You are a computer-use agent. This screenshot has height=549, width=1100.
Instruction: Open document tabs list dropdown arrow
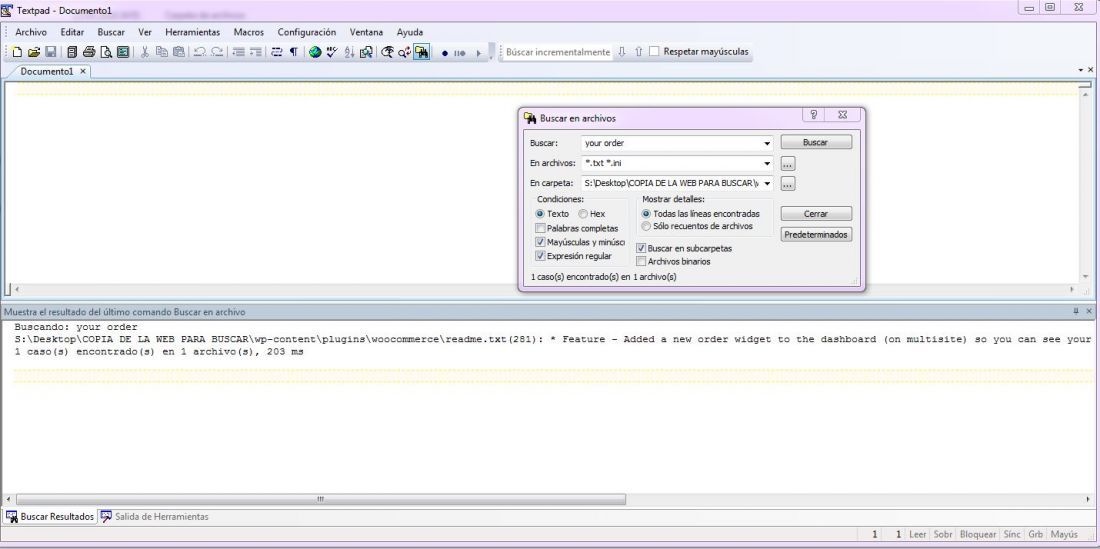tap(1080, 70)
